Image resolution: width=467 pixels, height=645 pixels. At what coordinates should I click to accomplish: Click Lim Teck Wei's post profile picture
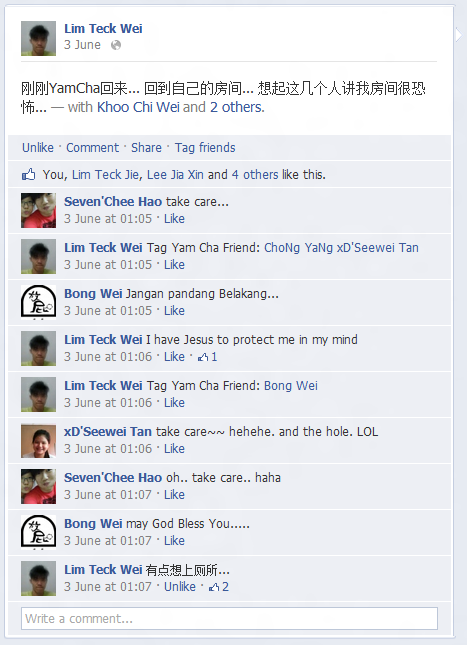39,38
